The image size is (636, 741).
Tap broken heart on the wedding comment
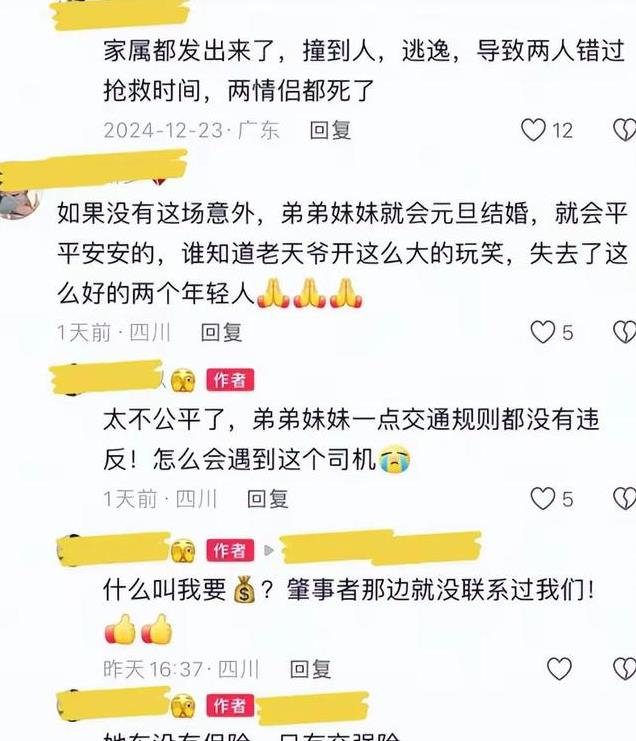[x=624, y=332]
